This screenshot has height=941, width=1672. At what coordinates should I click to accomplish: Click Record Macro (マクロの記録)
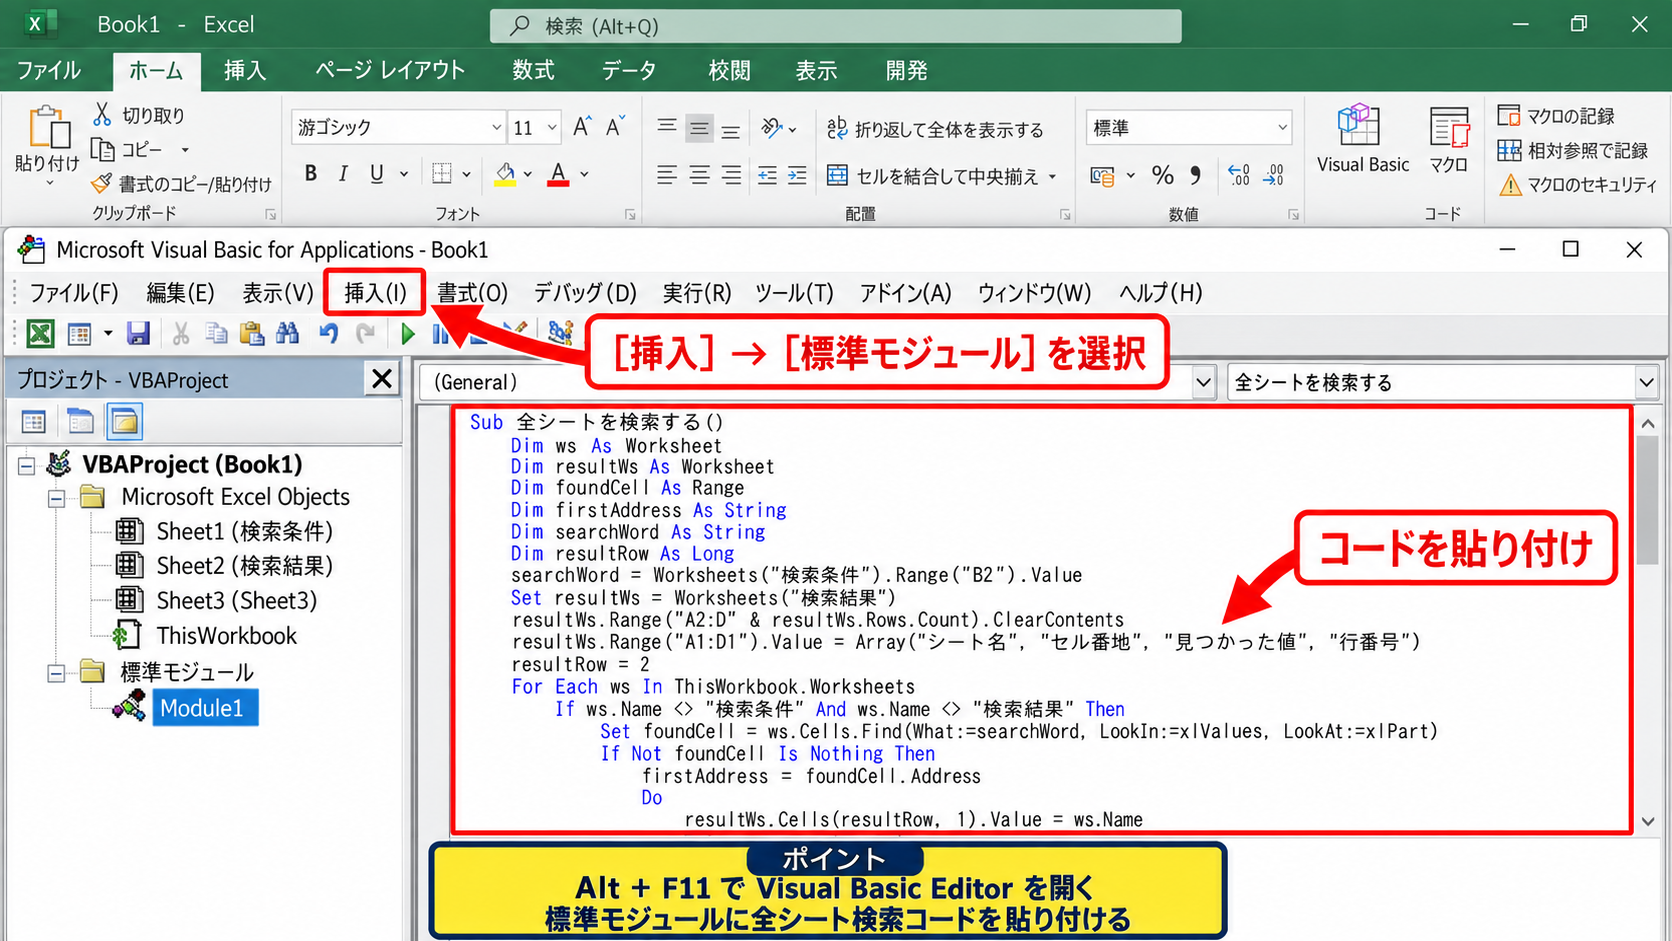click(1556, 116)
